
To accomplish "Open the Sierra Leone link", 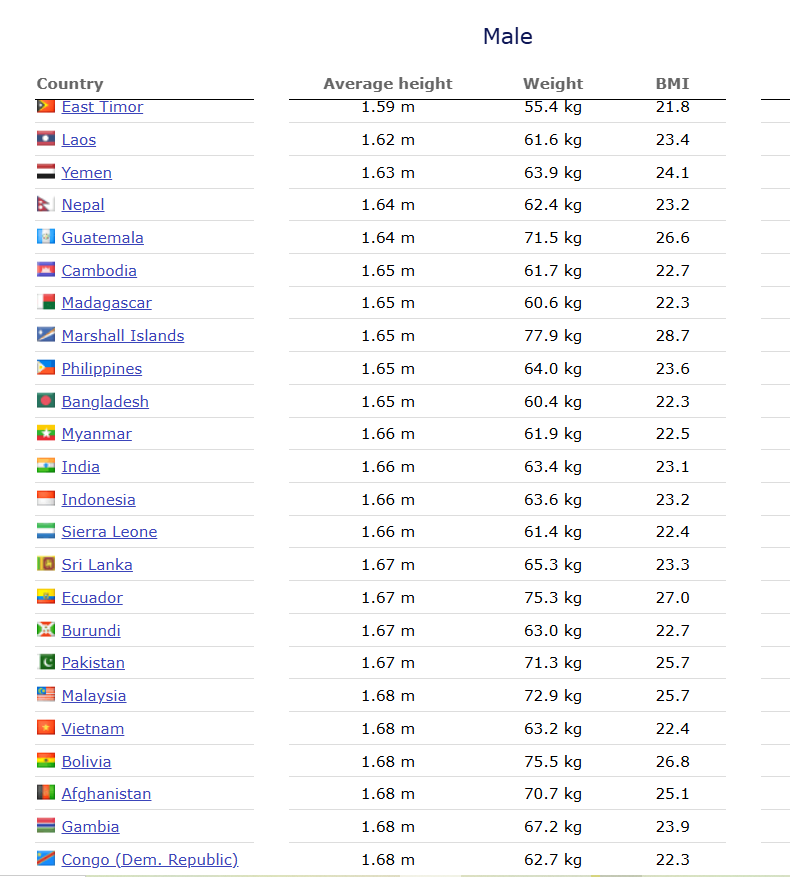I will [109, 531].
